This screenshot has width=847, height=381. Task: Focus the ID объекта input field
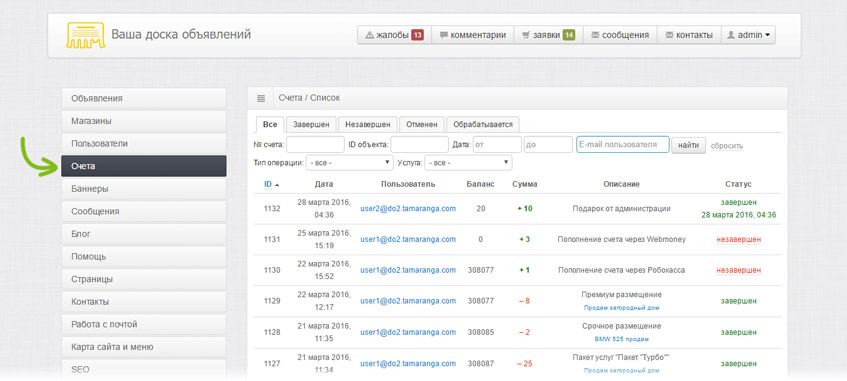420,144
